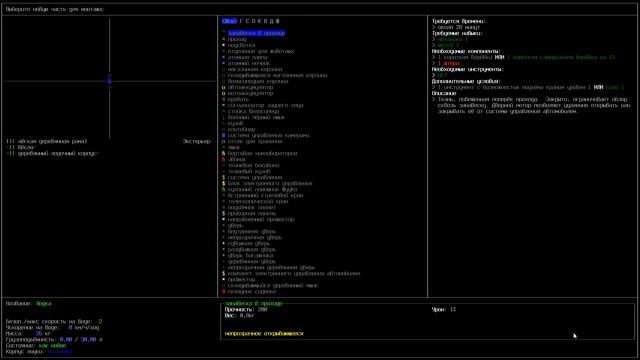Switch to the 'П' category tab
640x360 pixels.
(x=253, y=21)
